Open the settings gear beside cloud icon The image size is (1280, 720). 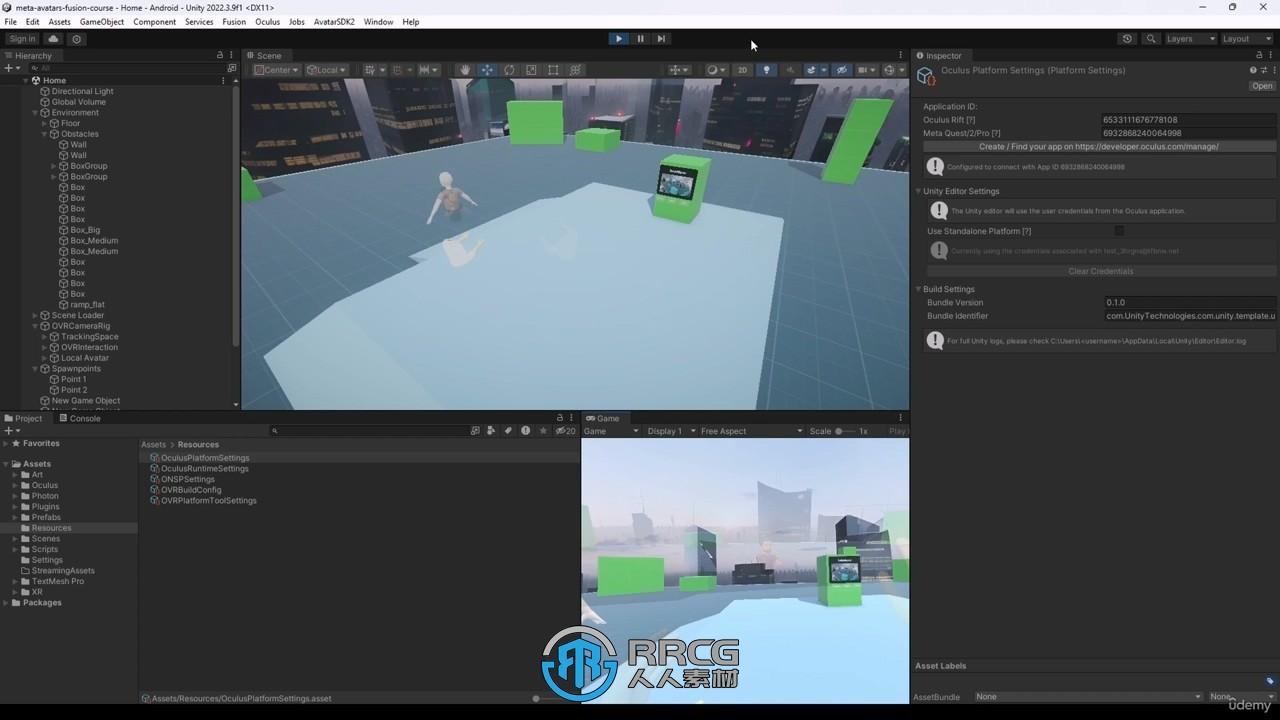[x=77, y=39]
